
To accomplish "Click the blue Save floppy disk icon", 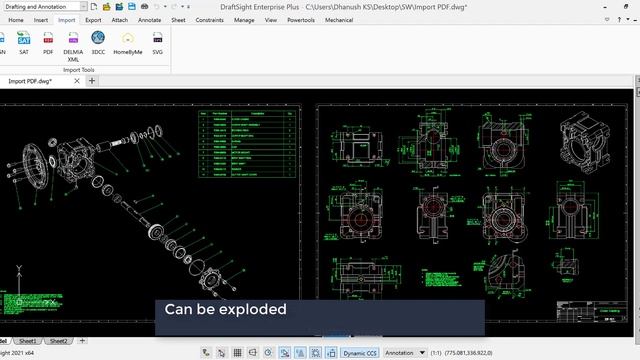I will click(x=131, y=7).
